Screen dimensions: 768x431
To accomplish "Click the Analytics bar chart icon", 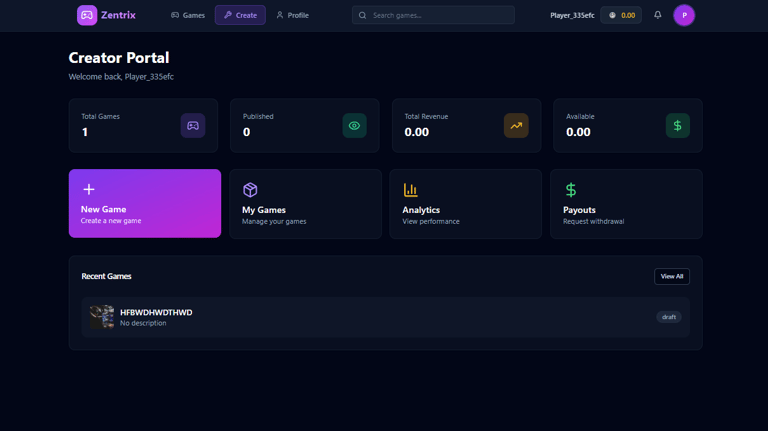I will click(410, 190).
